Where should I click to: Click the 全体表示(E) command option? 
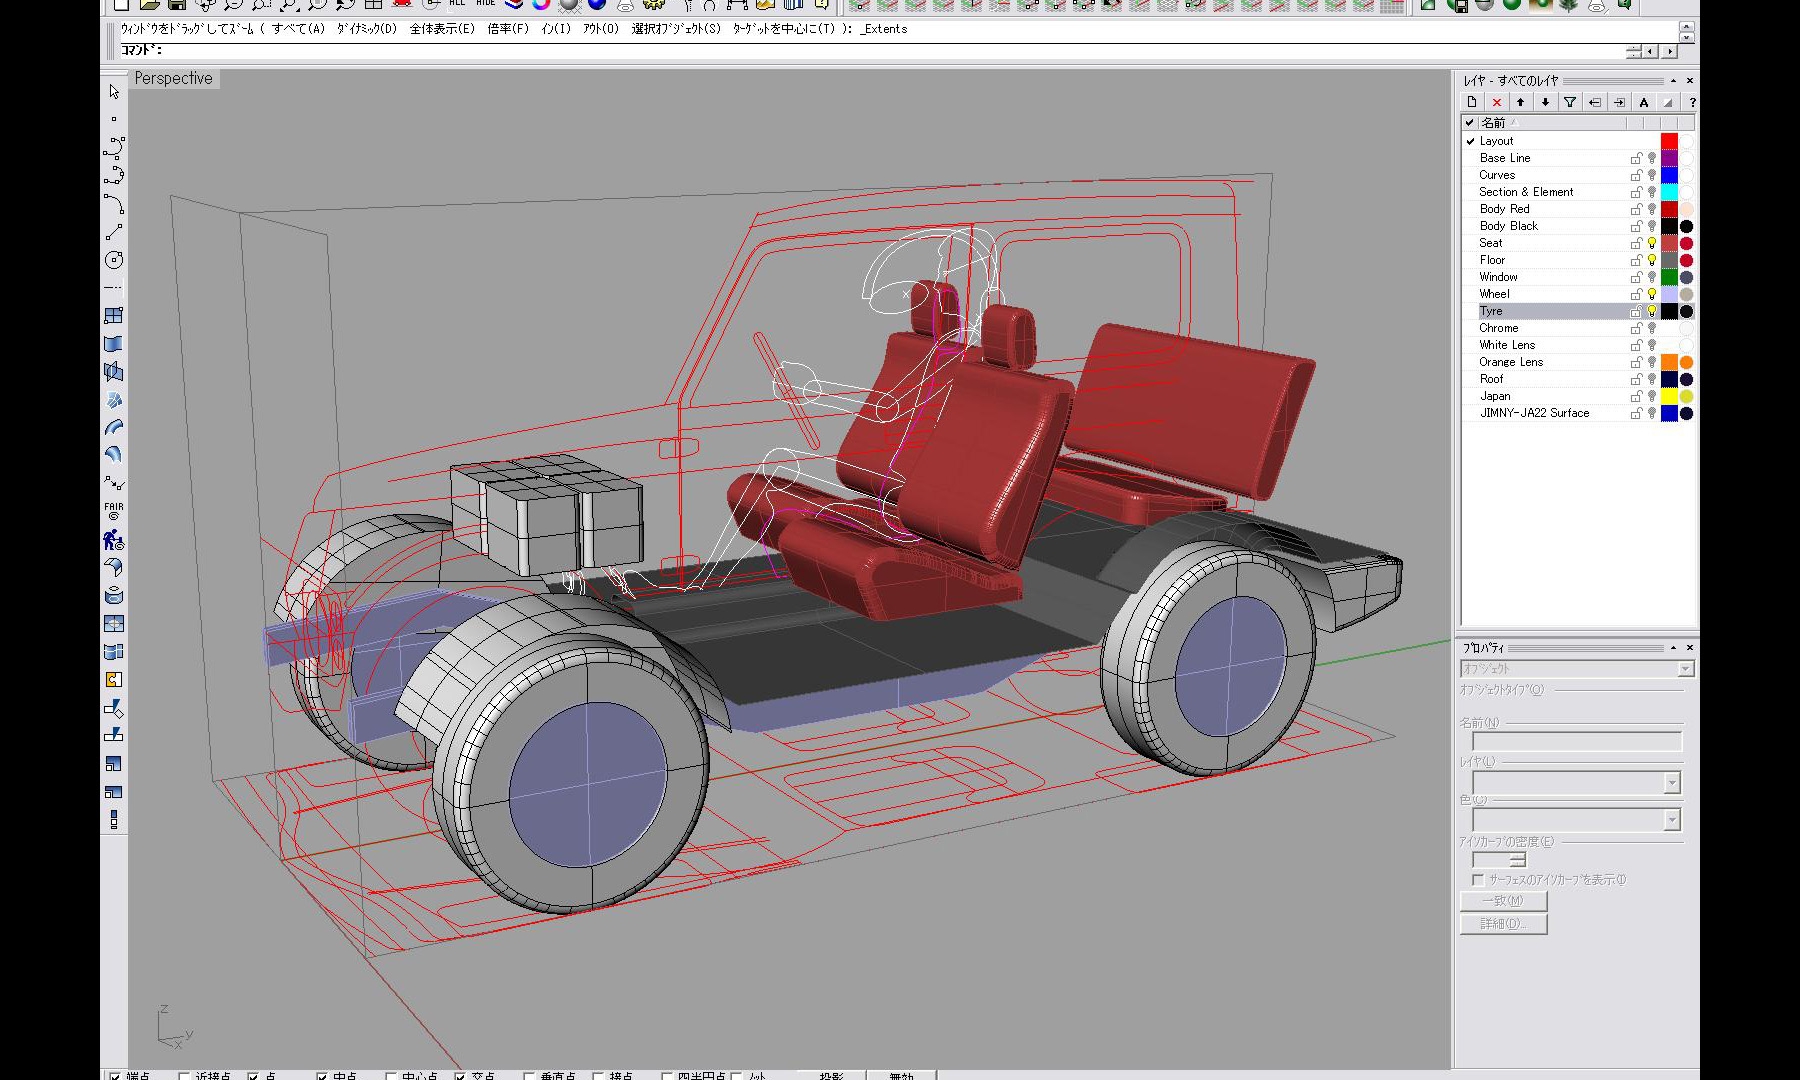442,29
